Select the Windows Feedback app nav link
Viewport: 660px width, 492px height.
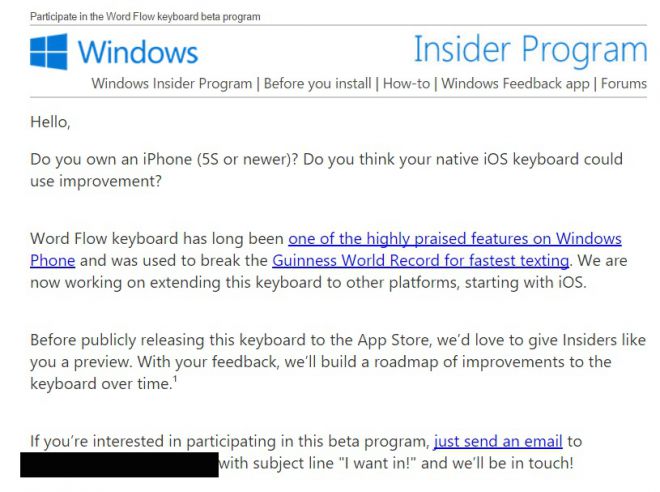(515, 84)
